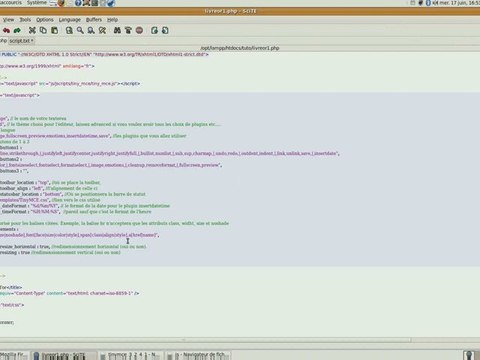Screen dimensions: 480x360
Task: Click the date and time clock
Action: [x=459, y=3]
